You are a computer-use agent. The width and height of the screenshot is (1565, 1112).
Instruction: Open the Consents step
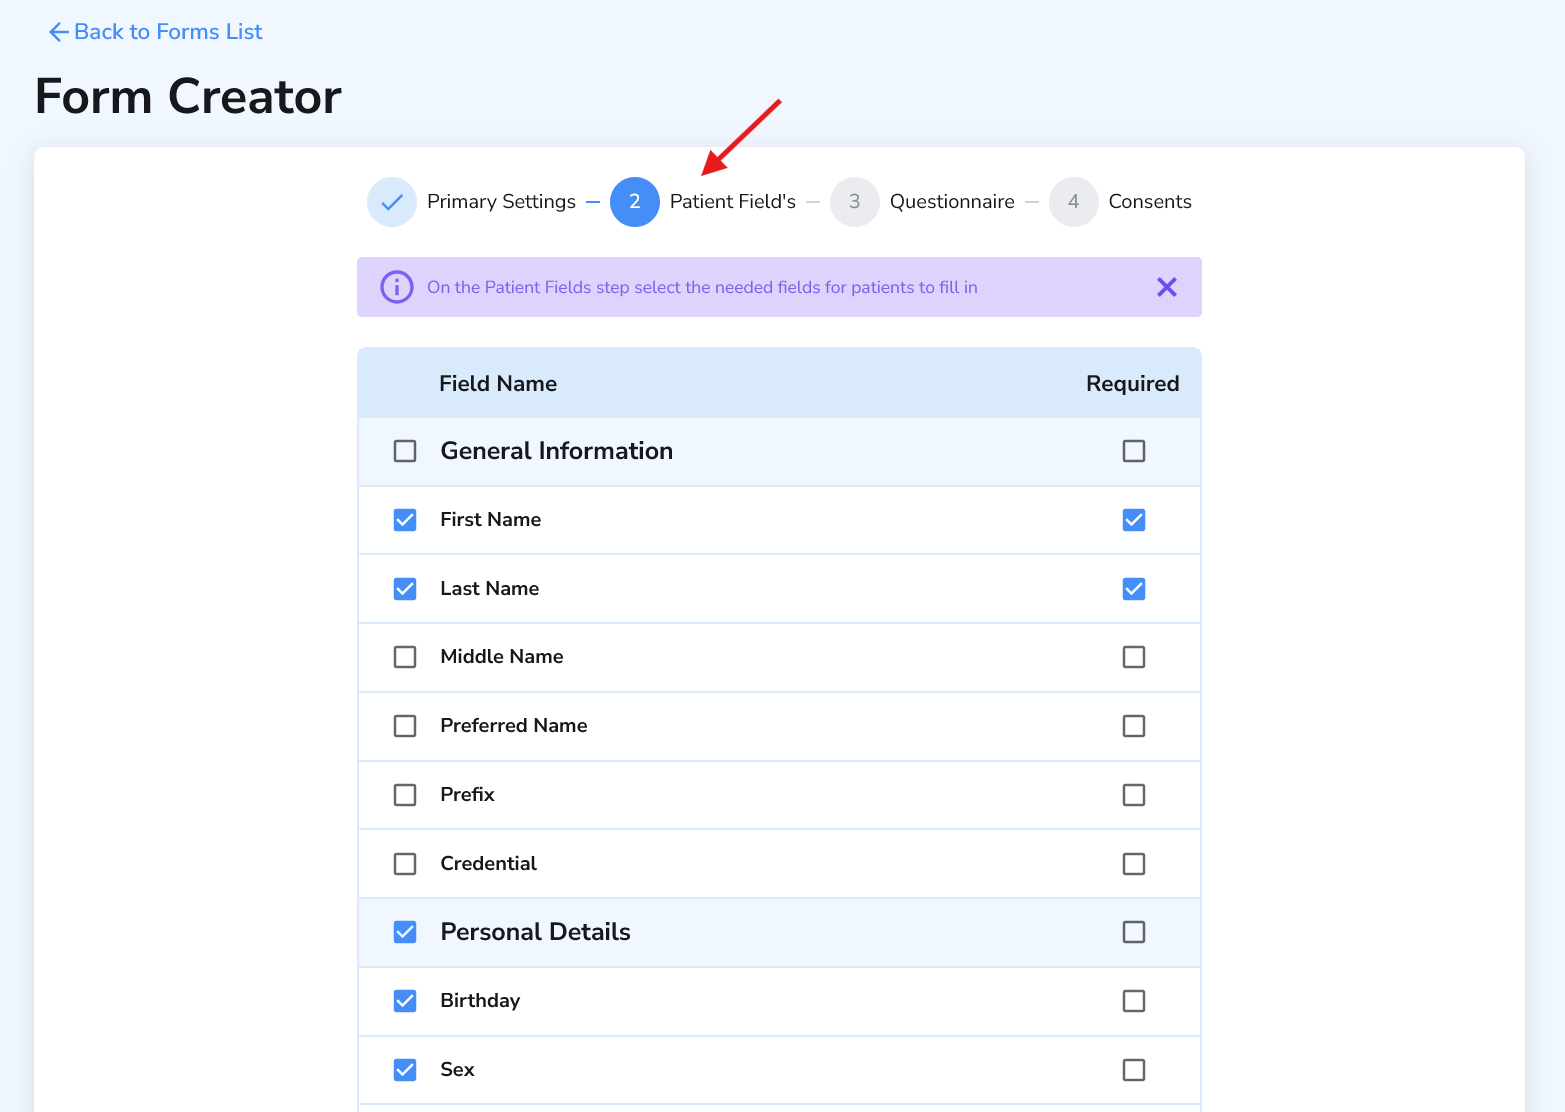tap(1150, 201)
